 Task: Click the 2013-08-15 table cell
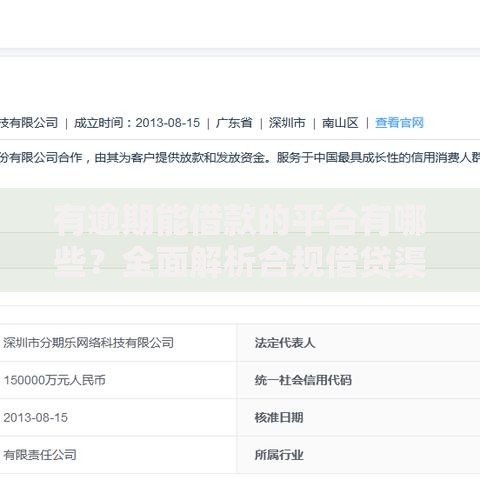[36, 417]
